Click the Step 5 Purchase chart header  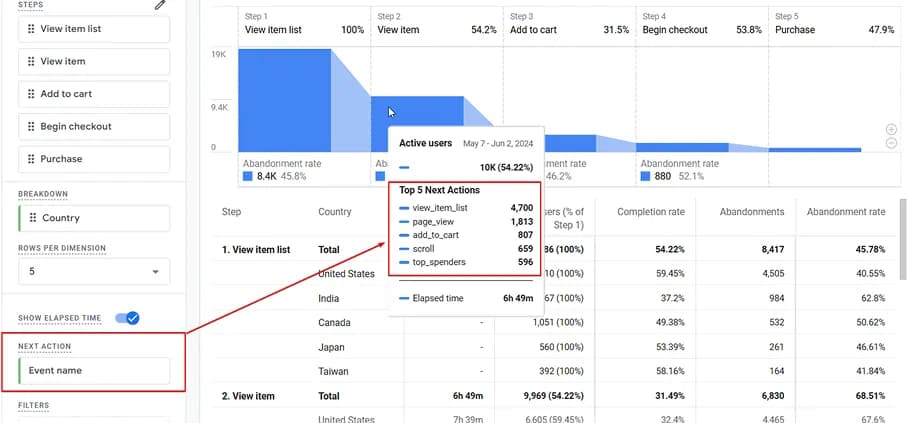835,24
